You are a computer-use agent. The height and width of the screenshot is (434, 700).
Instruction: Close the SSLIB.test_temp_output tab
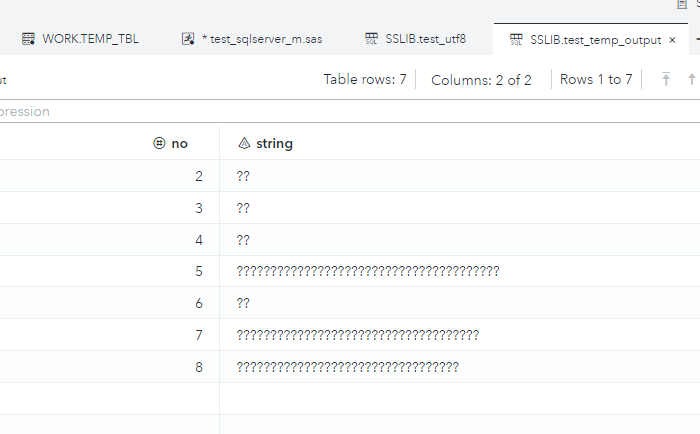pos(672,40)
